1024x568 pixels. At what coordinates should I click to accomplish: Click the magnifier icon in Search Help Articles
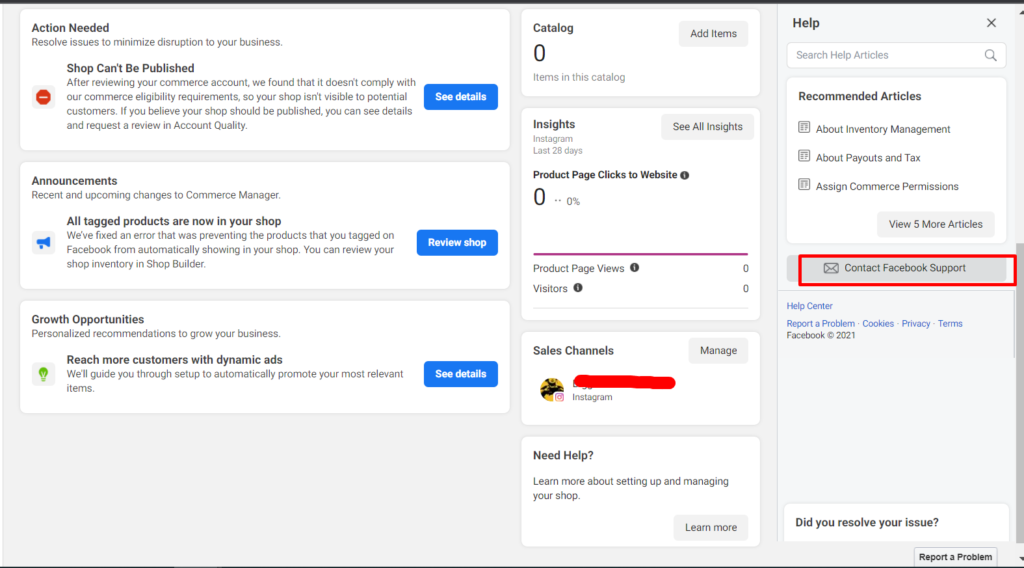click(x=991, y=55)
